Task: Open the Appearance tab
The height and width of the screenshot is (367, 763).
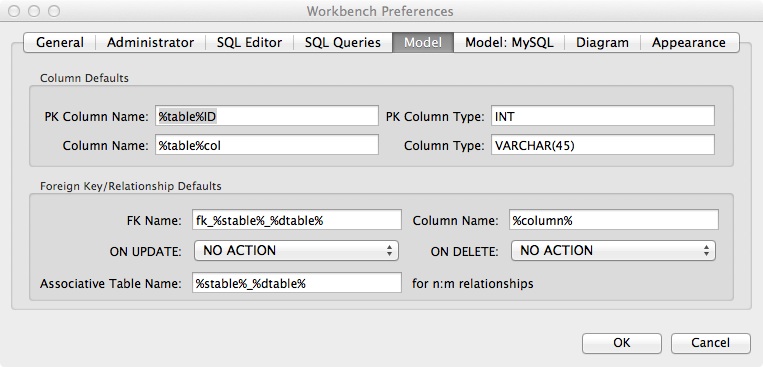Action: [x=689, y=42]
